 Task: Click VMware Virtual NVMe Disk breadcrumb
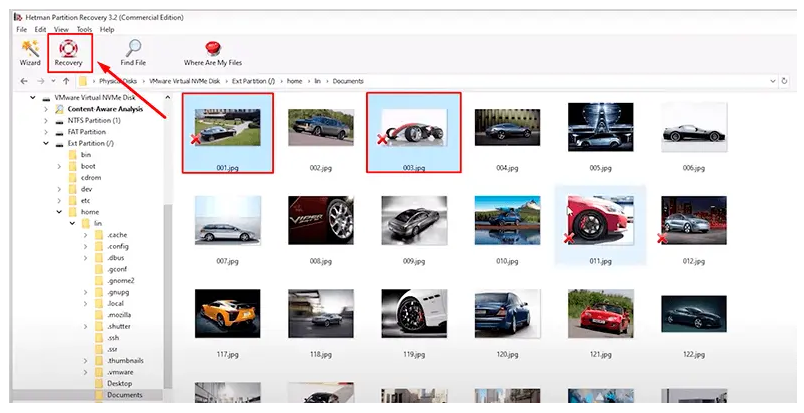(185, 81)
